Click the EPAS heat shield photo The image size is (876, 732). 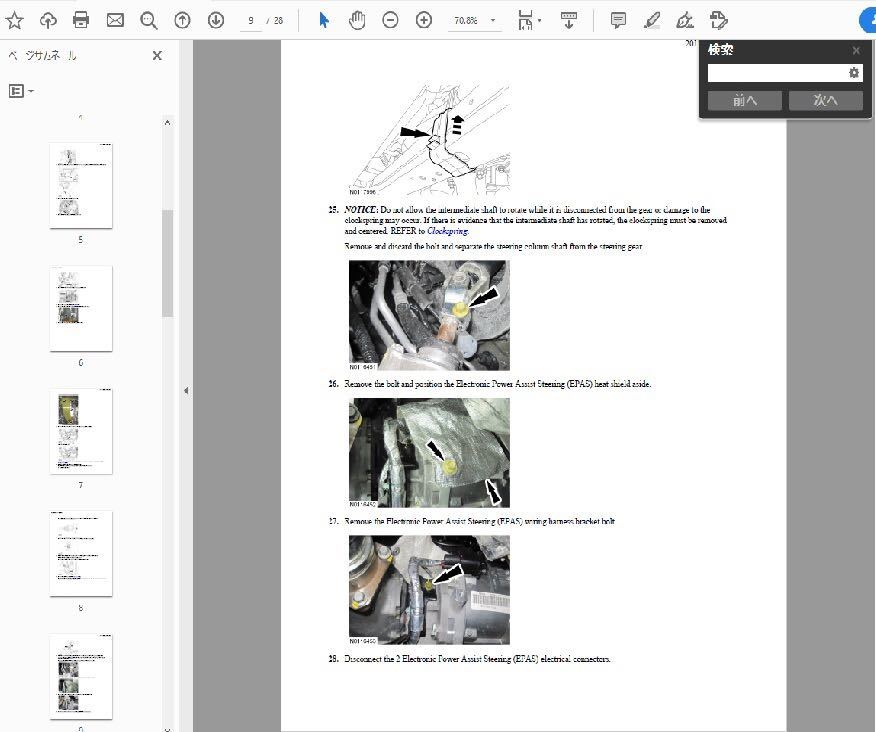[x=429, y=453]
